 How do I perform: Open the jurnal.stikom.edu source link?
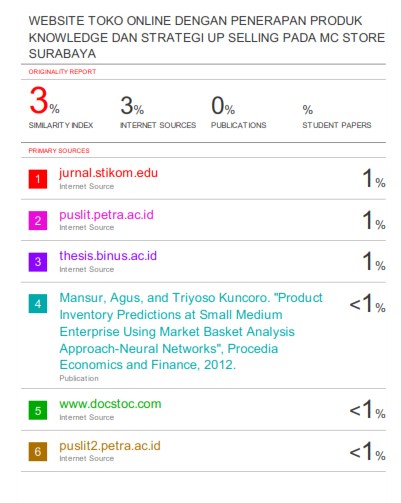108,173
